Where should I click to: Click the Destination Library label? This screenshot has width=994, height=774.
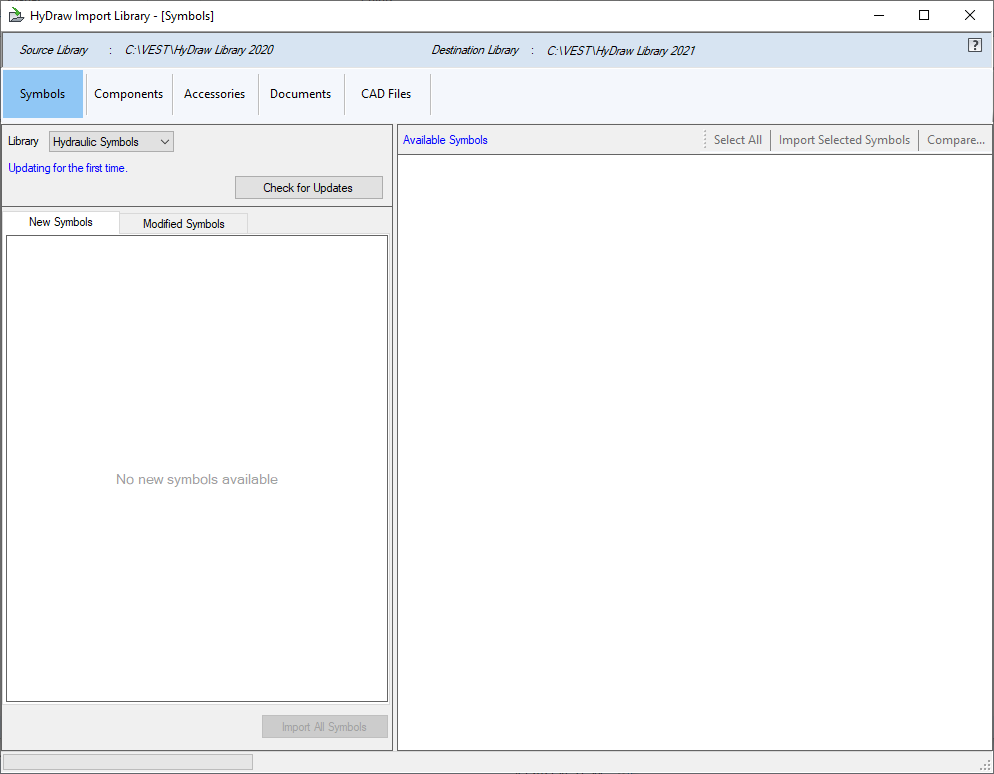coord(475,50)
